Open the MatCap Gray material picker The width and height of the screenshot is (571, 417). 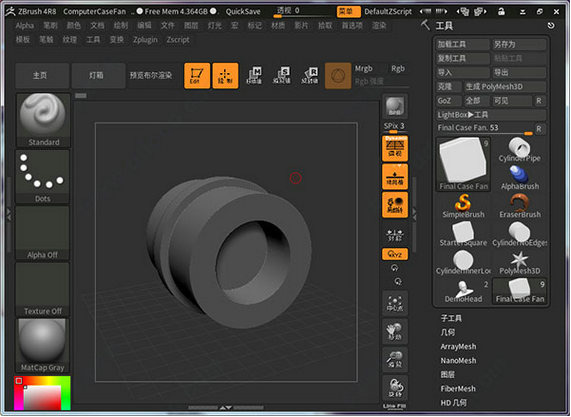pyautogui.click(x=43, y=346)
